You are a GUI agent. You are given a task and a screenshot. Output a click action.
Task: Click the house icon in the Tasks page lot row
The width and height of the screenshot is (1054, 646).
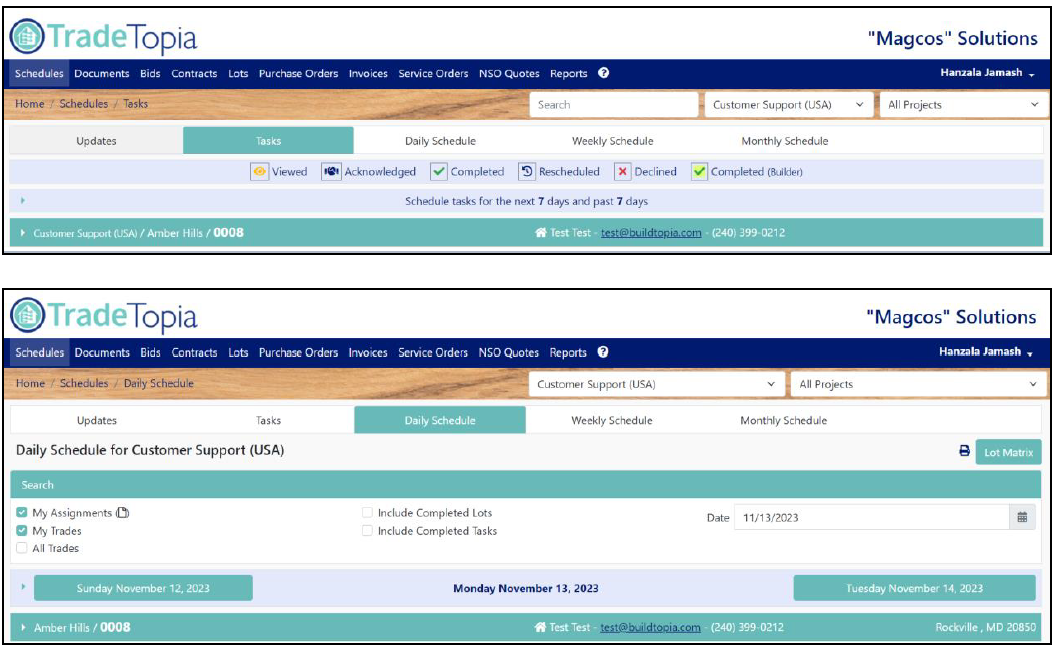[540, 233]
